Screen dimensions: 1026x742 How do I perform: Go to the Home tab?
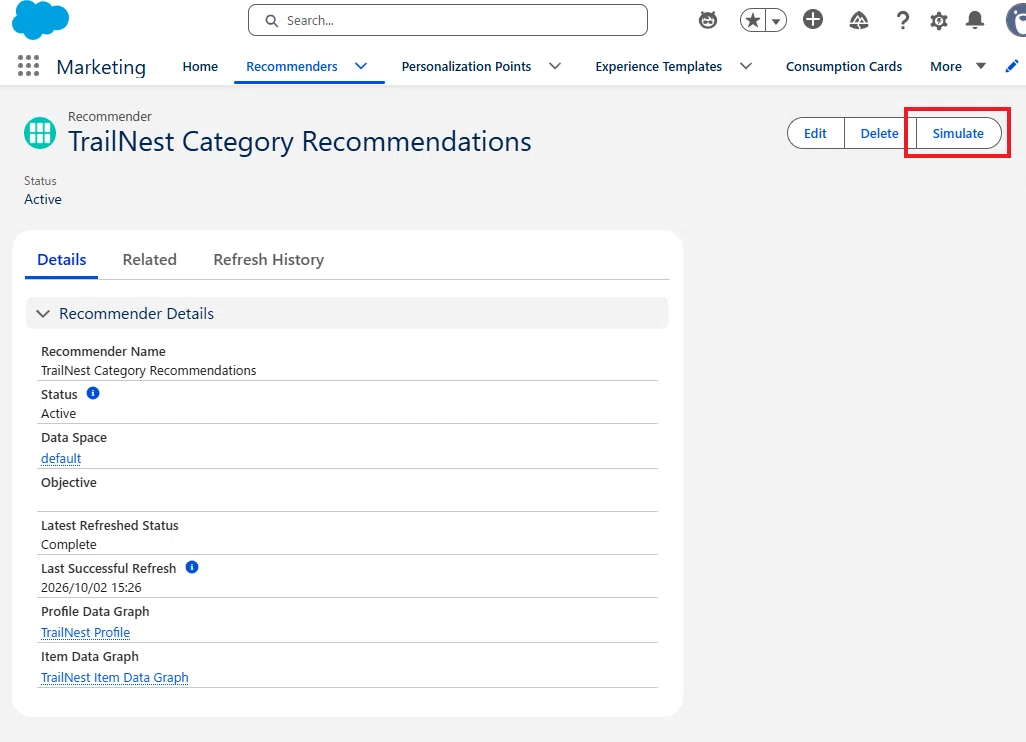click(x=200, y=66)
